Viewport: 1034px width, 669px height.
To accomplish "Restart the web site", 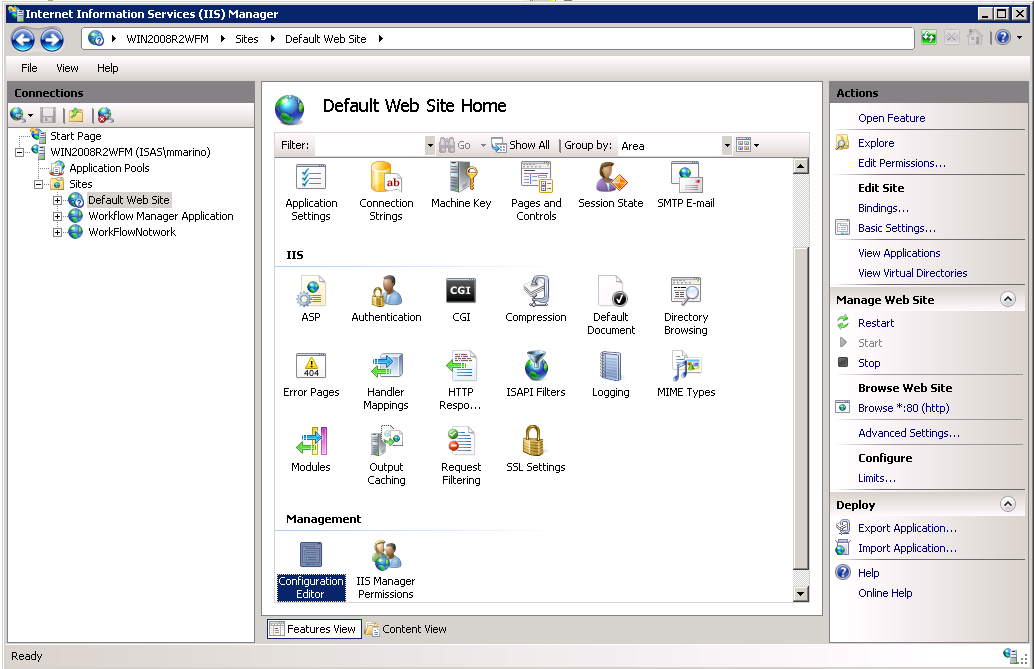I will click(x=876, y=323).
